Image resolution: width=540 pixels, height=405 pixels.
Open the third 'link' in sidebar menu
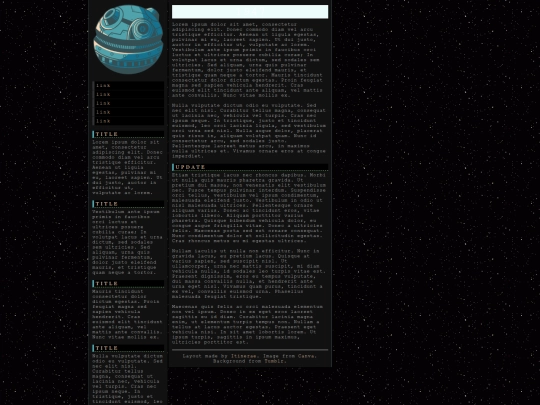(x=128, y=103)
